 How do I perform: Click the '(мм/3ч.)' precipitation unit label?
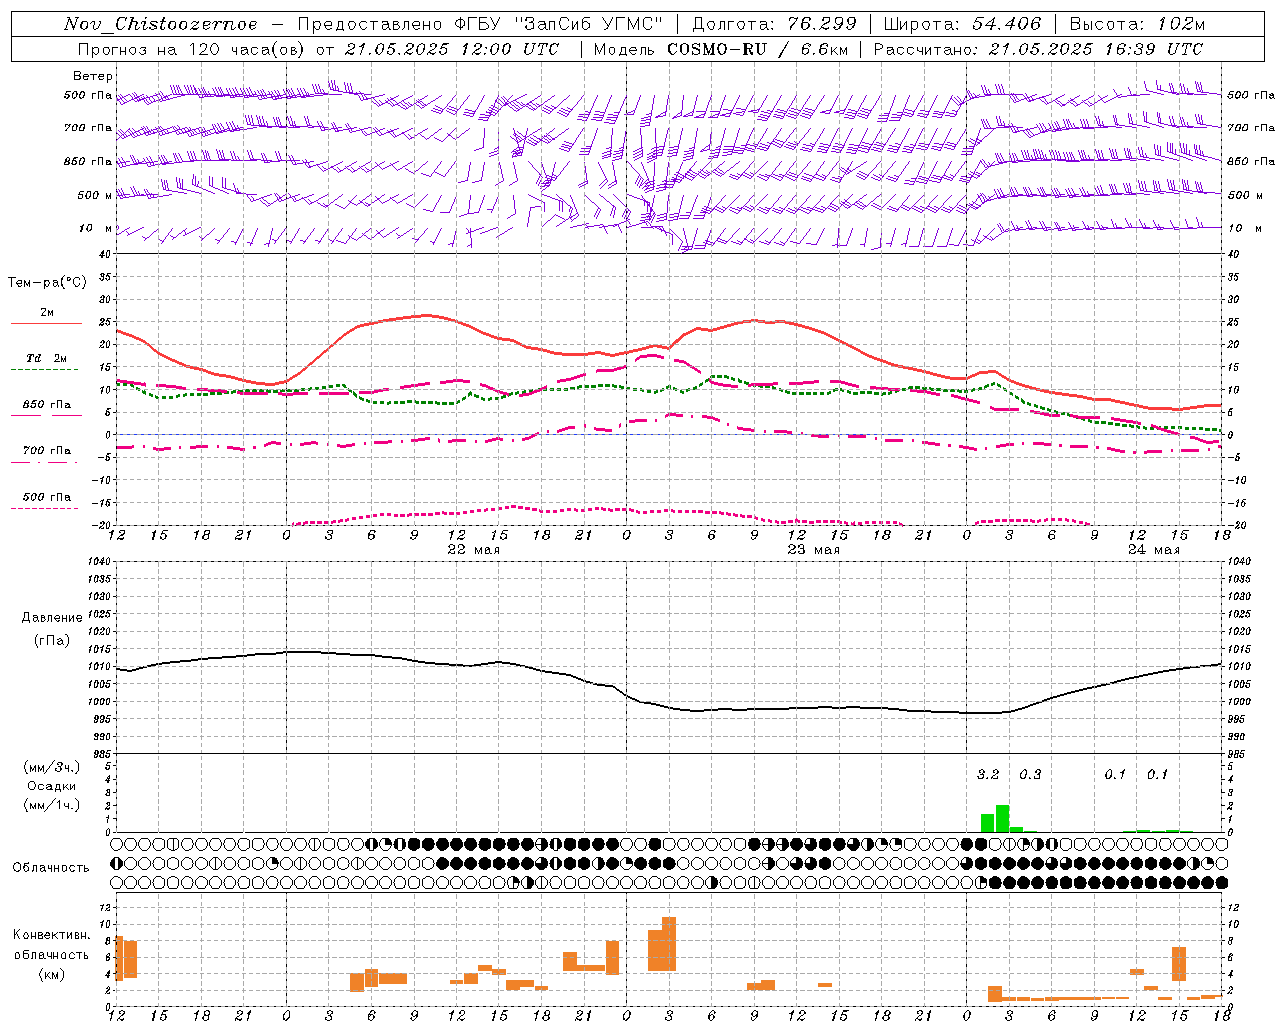[52, 767]
